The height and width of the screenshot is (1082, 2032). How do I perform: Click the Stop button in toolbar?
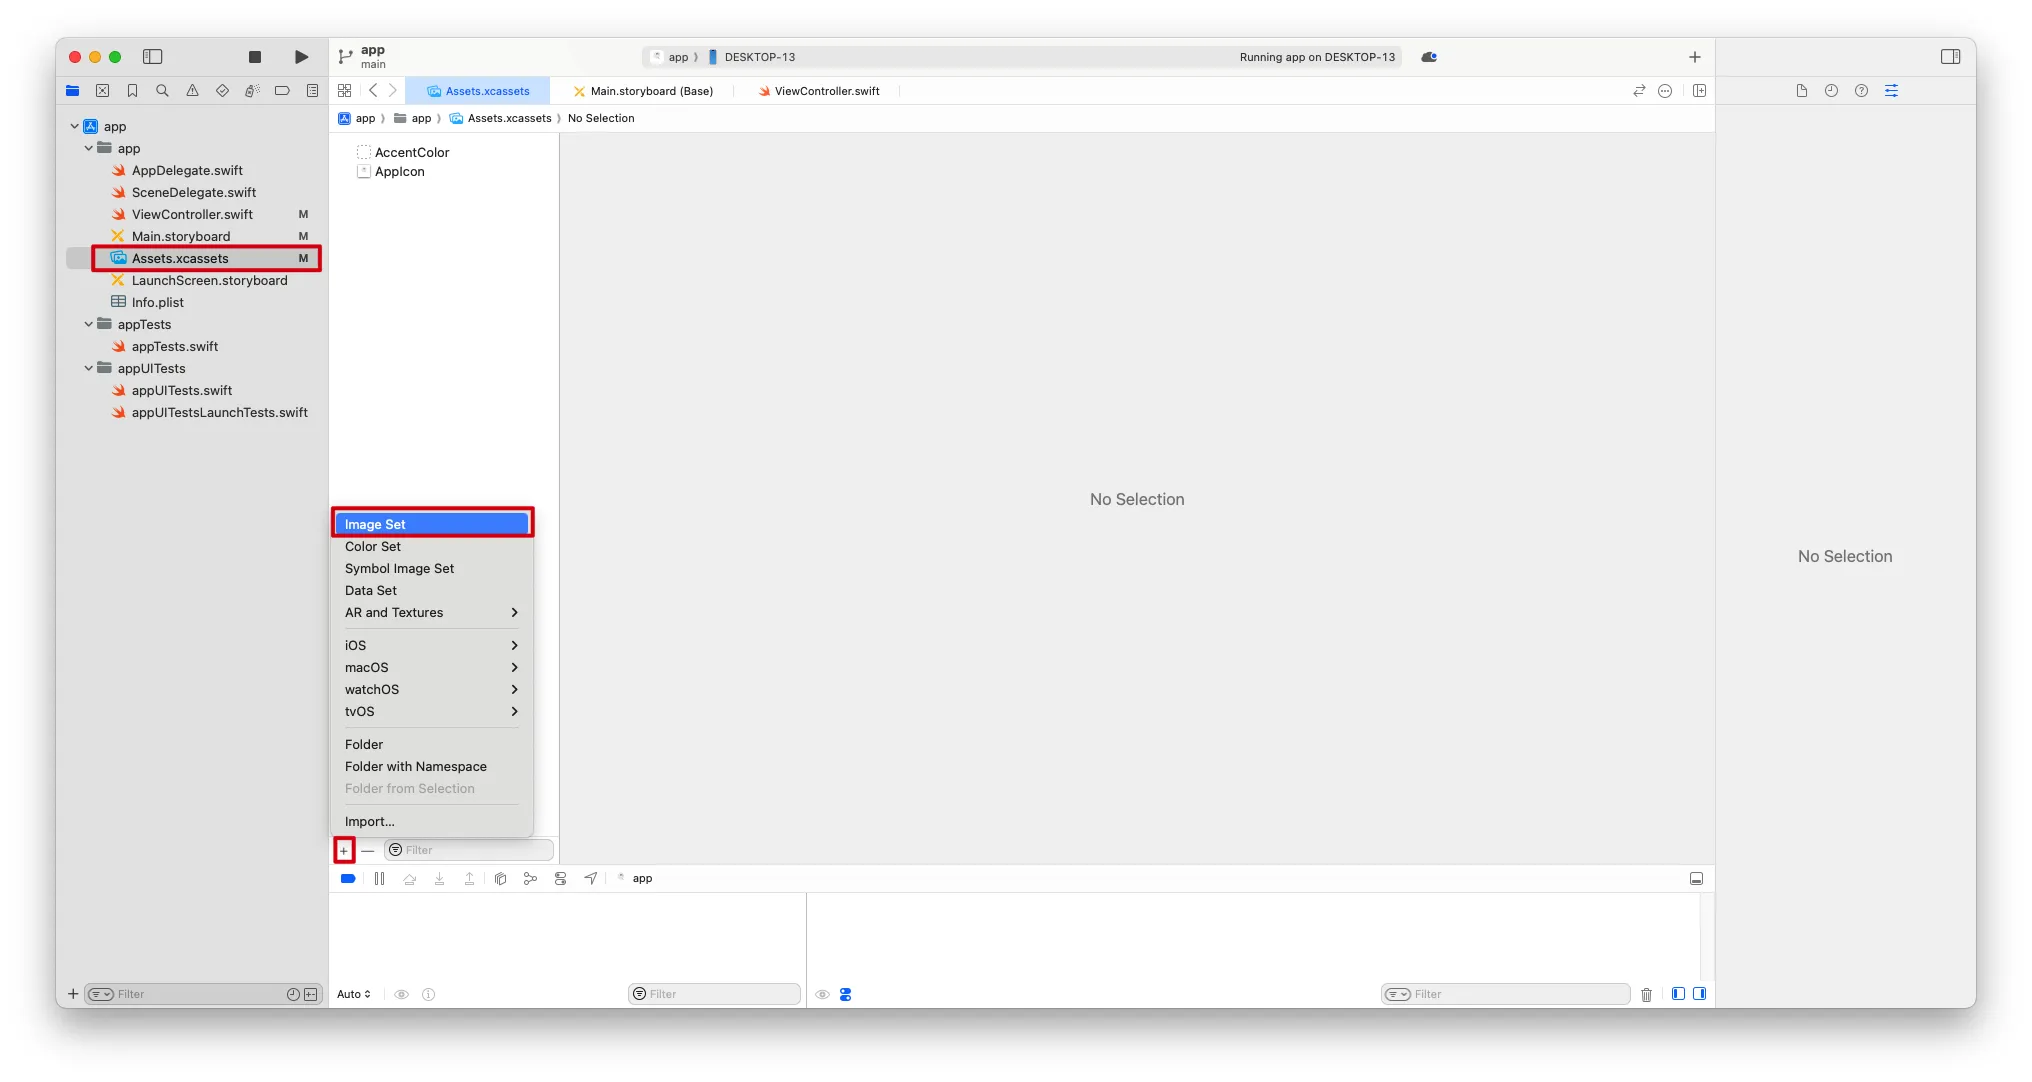tap(255, 57)
